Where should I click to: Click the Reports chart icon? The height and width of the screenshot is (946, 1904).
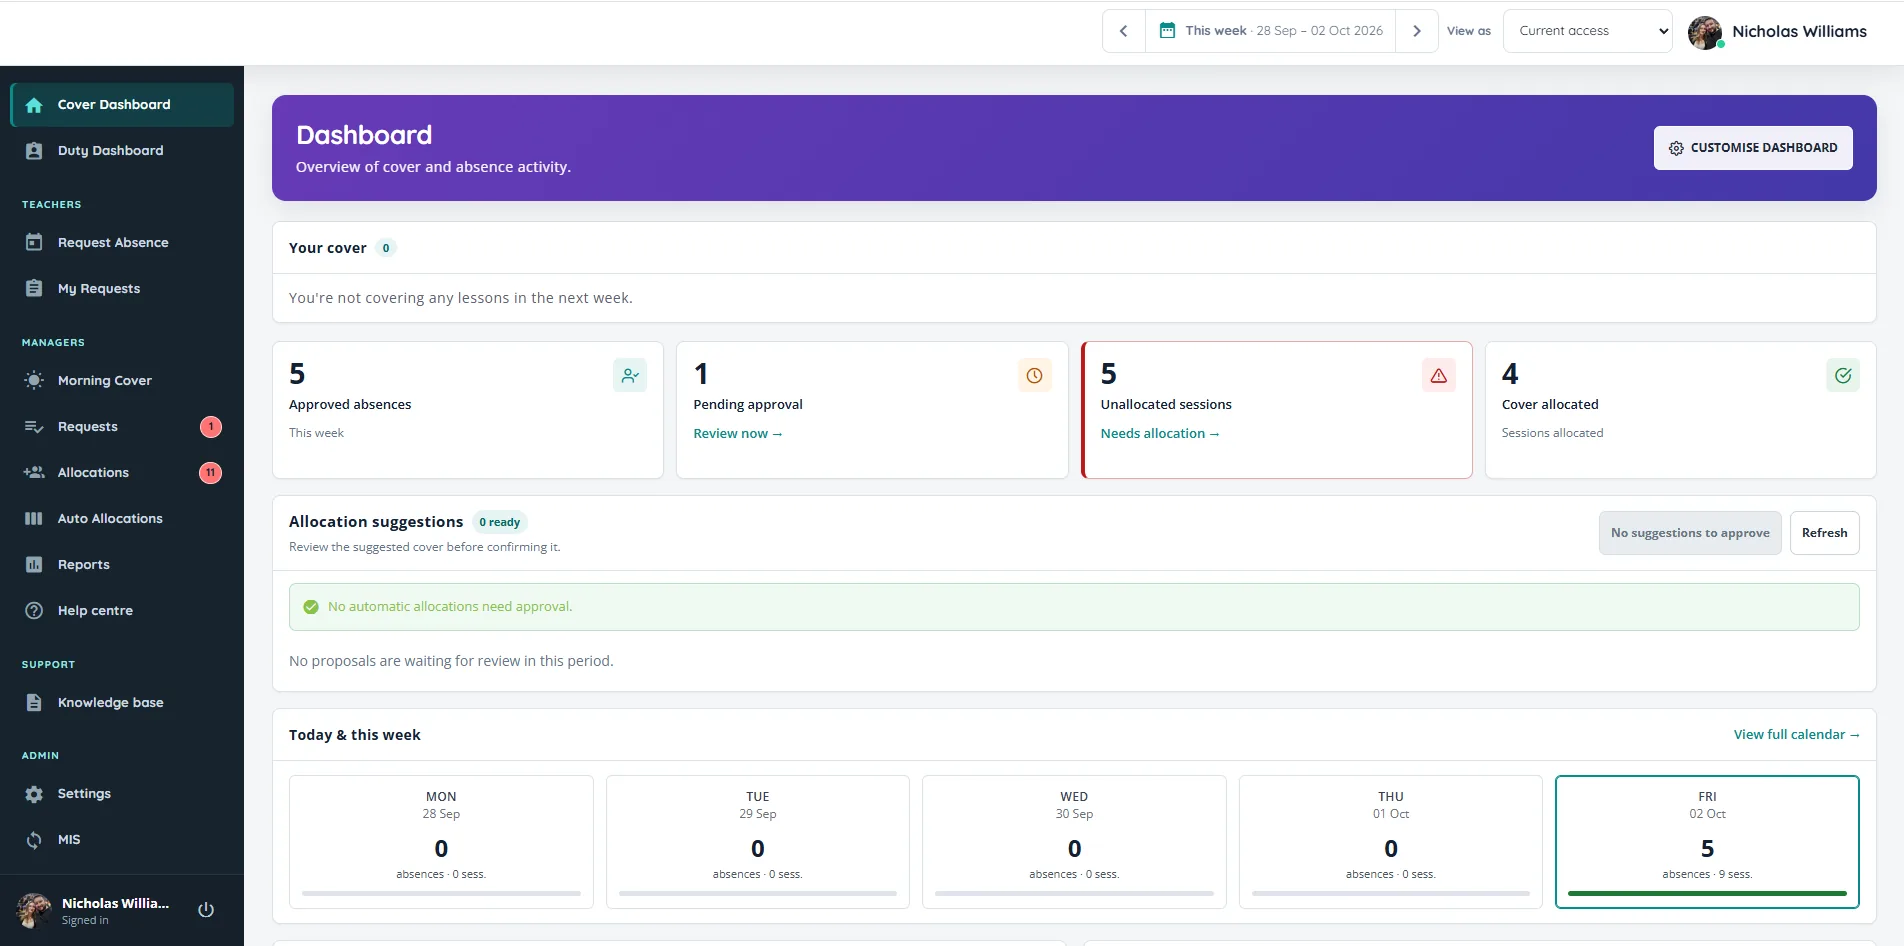pyautogui.click(x=34, y=564)
